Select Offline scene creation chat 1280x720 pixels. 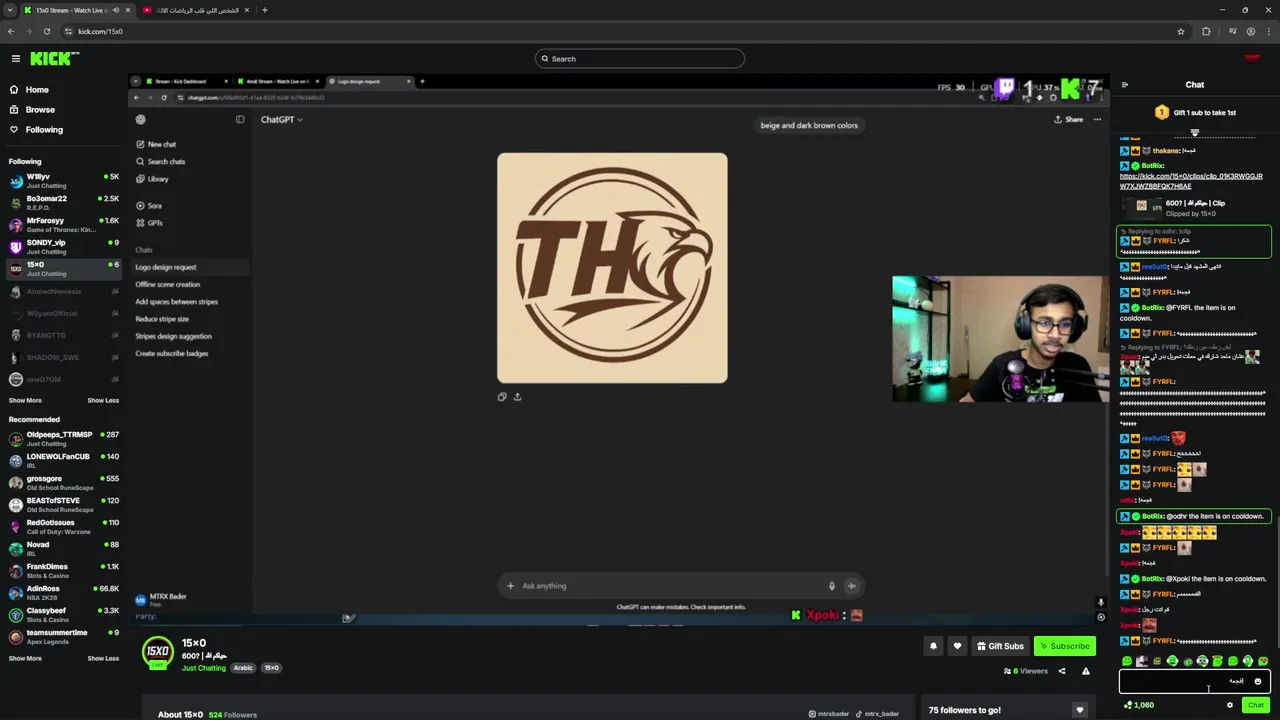168,284
